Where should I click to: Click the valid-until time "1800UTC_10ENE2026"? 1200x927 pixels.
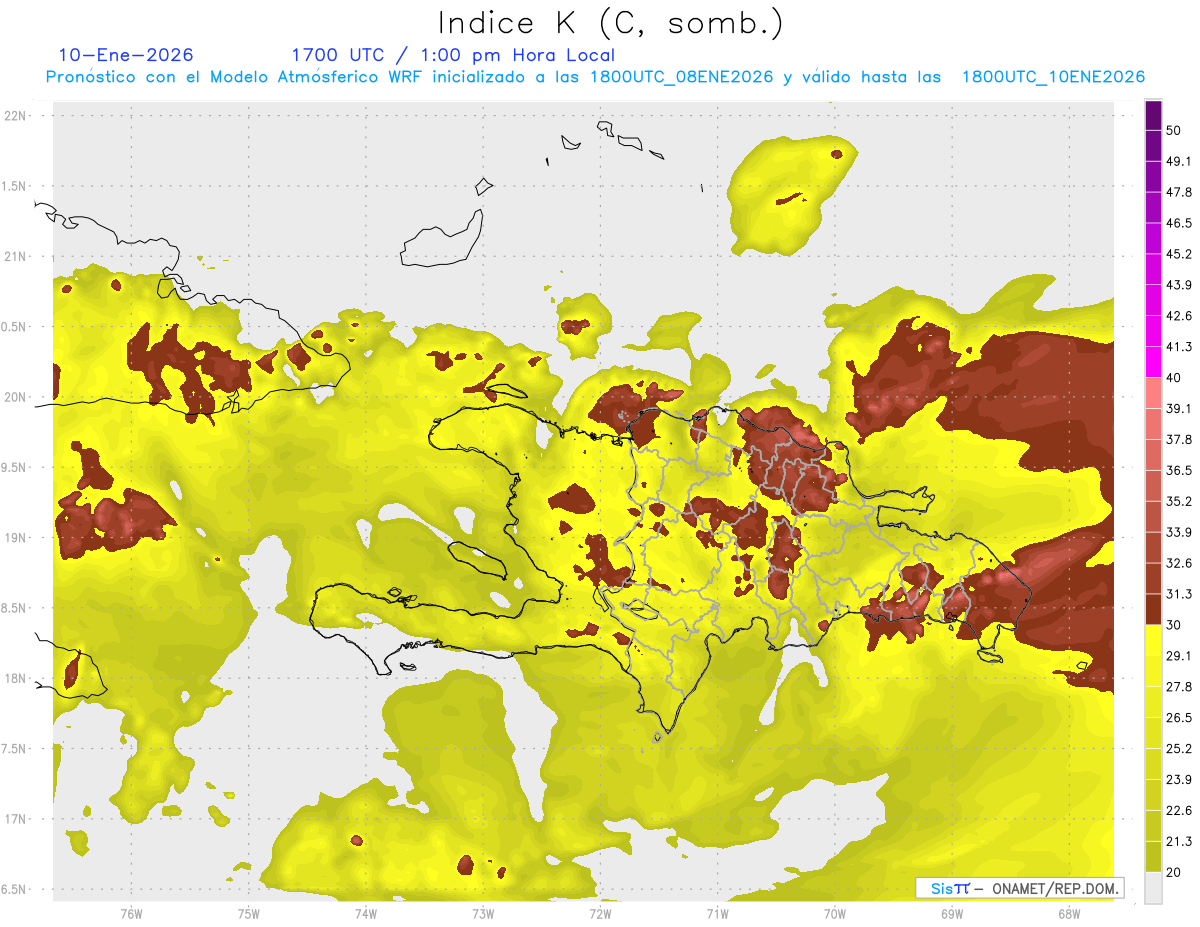click(x=1053, y=76)
